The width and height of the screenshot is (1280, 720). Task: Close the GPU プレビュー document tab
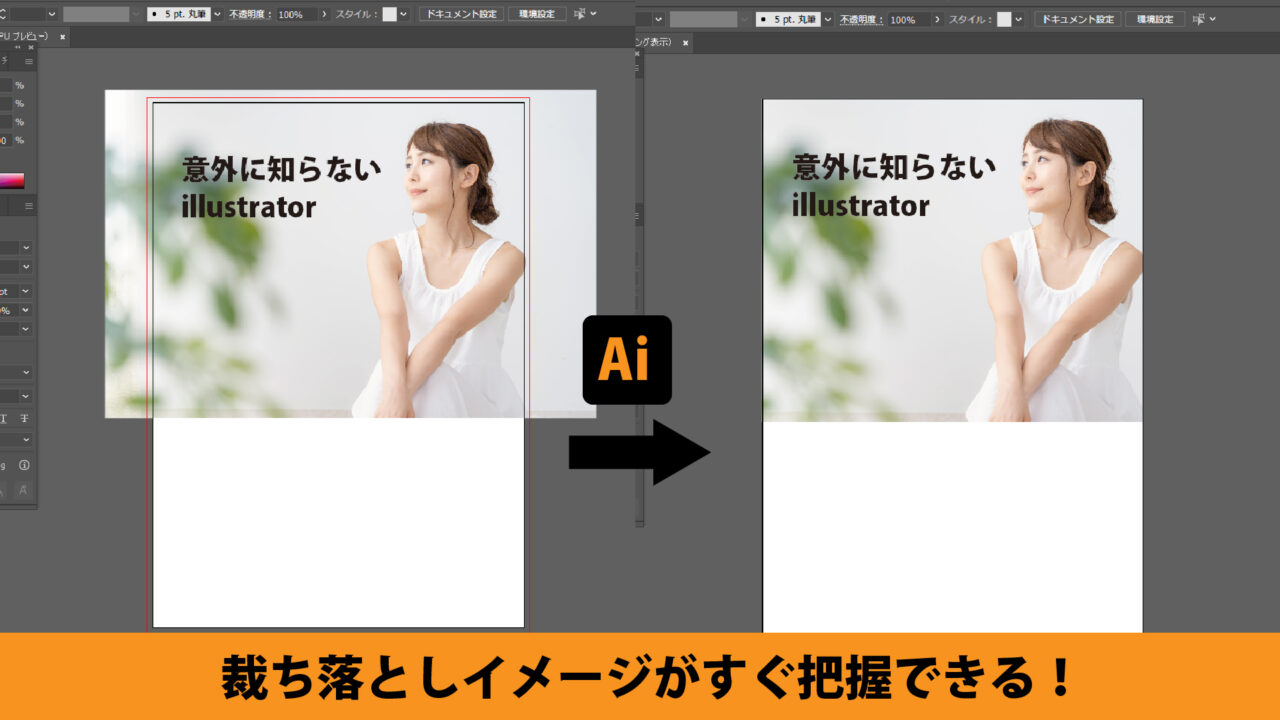[x=63, y=37]
